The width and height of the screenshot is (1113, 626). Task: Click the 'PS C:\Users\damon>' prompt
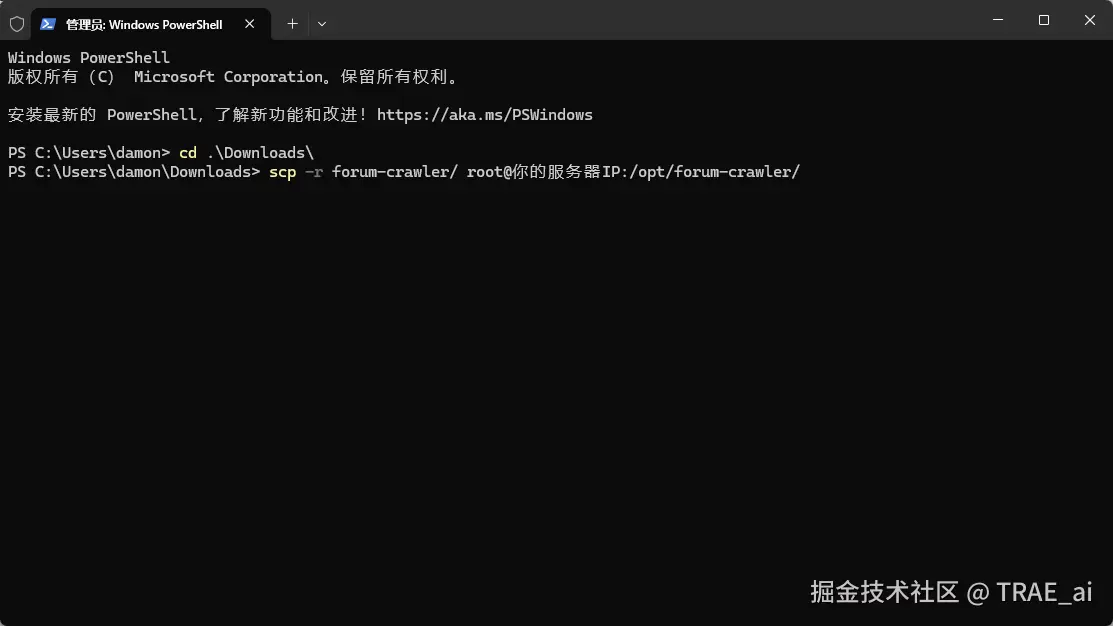89,153
